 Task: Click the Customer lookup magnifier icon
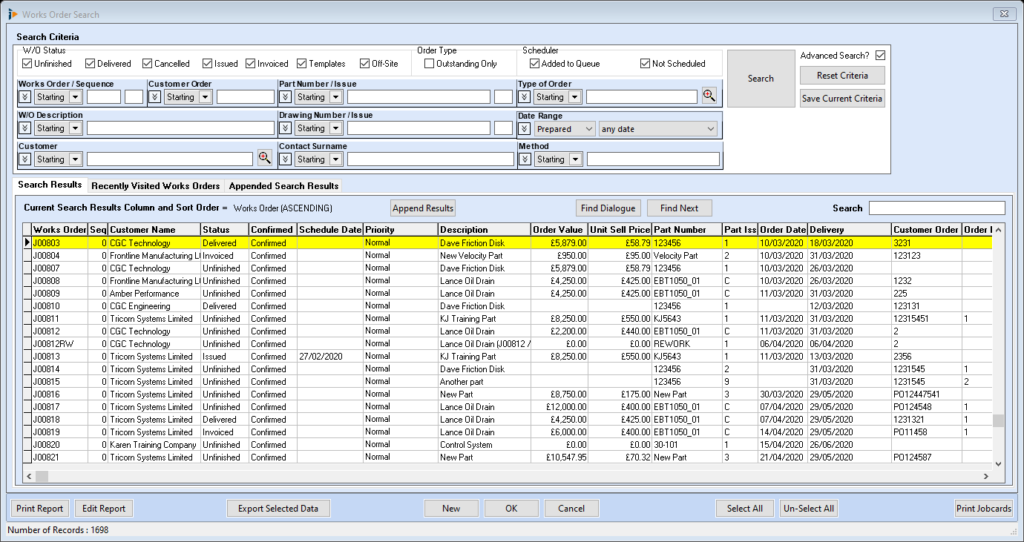(x=265, y=158)
